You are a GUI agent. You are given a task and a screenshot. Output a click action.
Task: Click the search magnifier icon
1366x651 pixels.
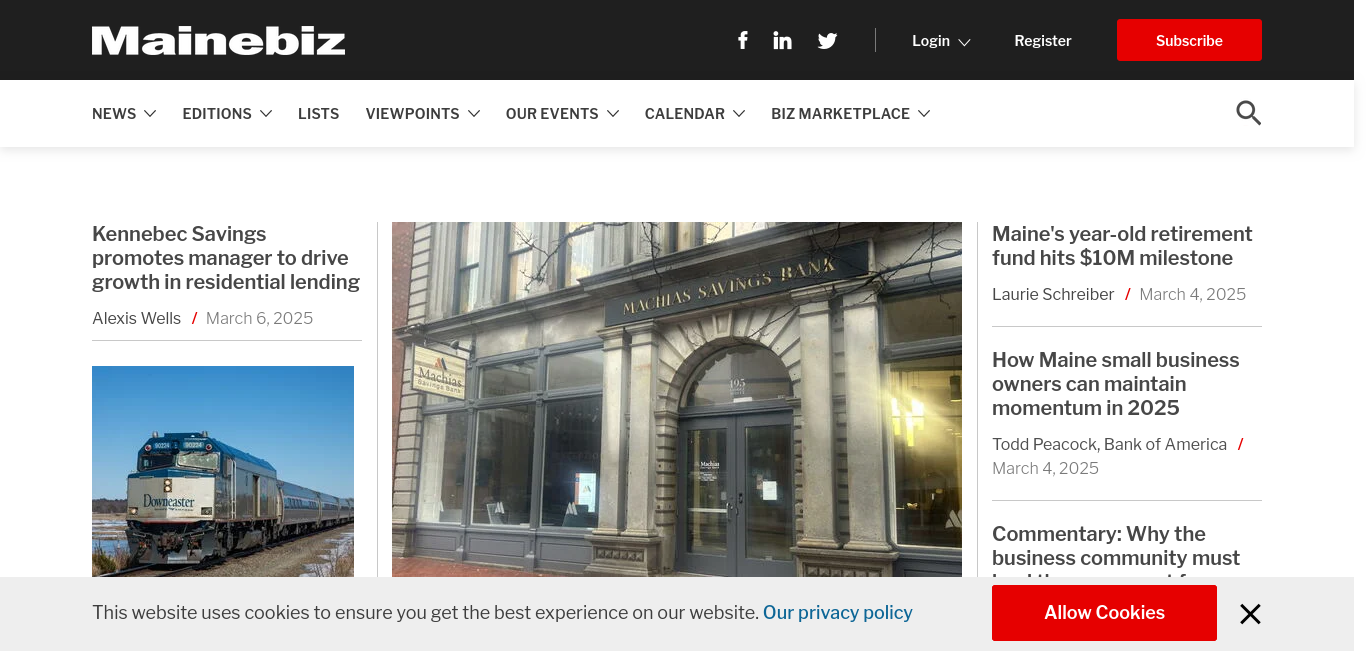[1248, 113]
